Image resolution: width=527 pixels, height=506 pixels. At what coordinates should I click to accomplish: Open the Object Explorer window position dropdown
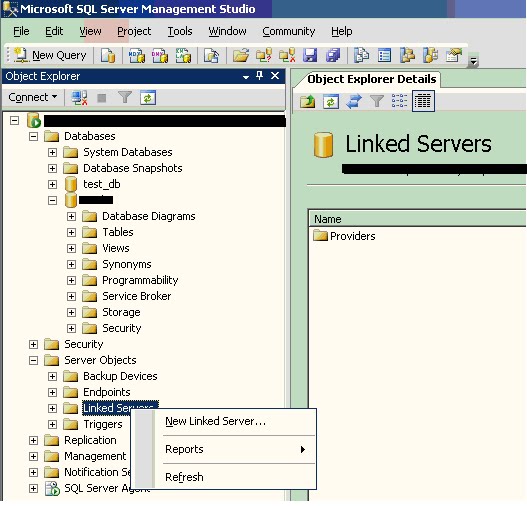[x=246, y=77]
